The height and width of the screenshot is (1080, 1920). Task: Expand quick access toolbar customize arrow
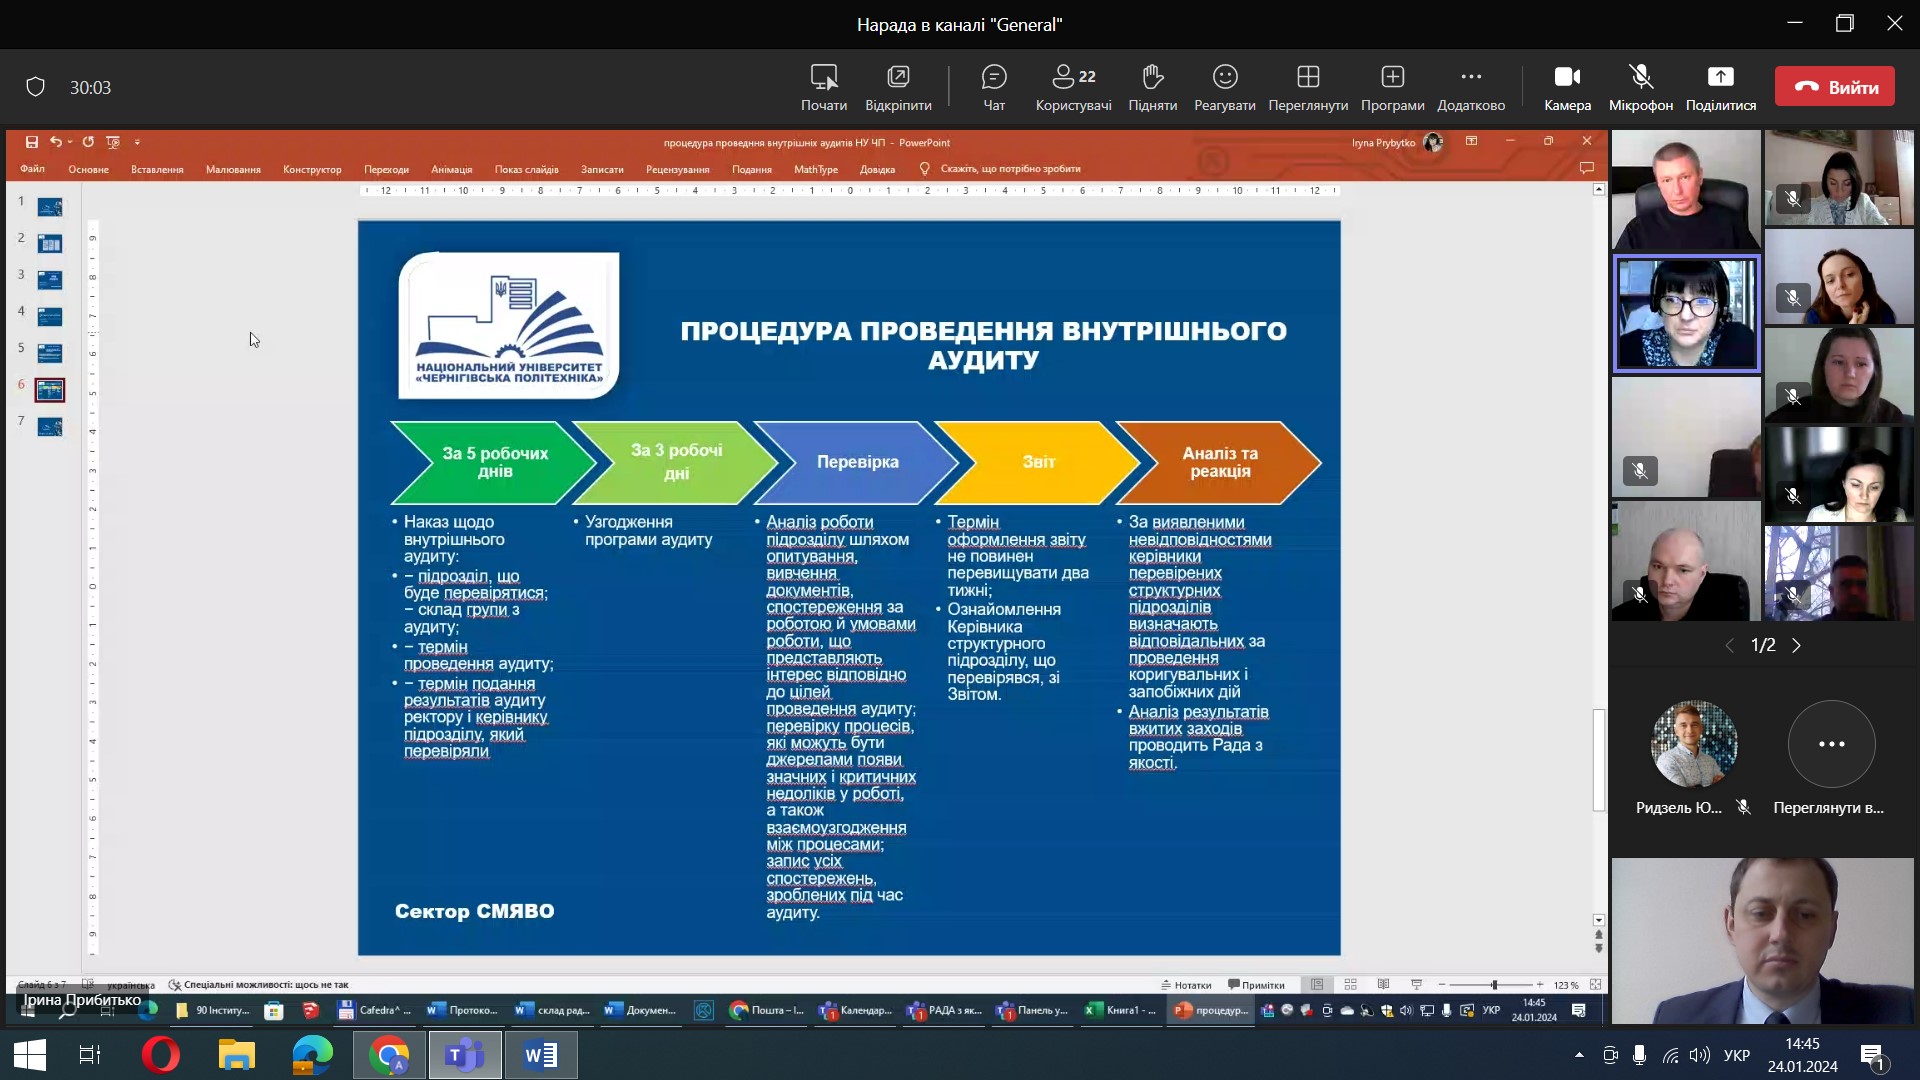coord(137,142)
